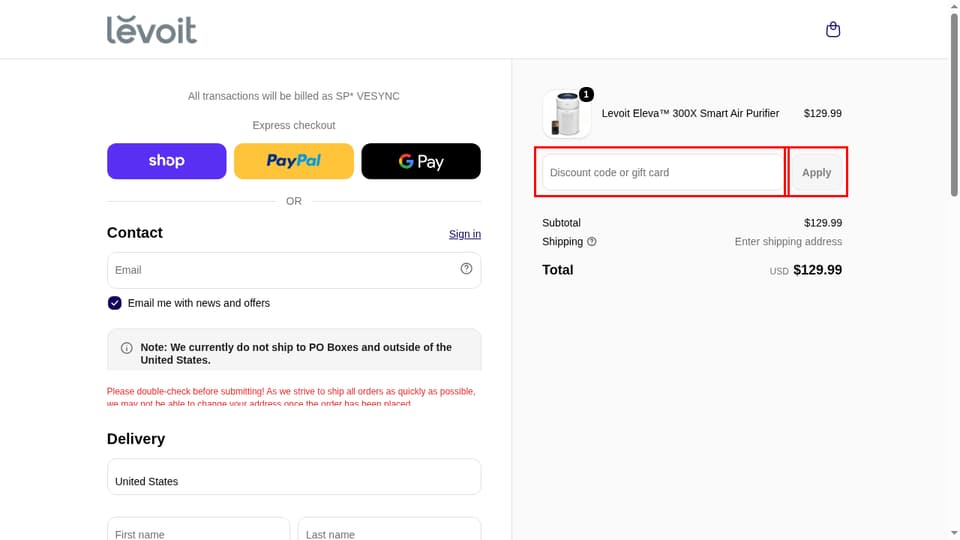The width and height of the screenshot is (960, 540).
Task: Click the Total $129.99 amount
Action: (x=817, y=270)
